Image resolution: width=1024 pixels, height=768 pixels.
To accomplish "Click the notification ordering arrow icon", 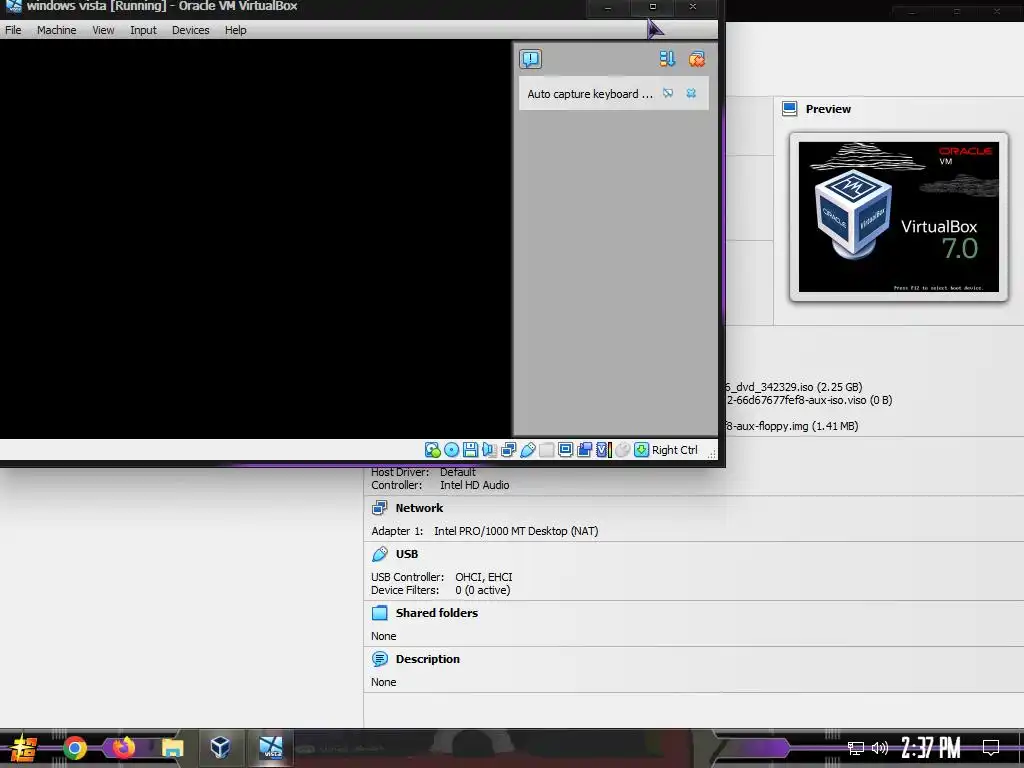I will pos(667,59).
